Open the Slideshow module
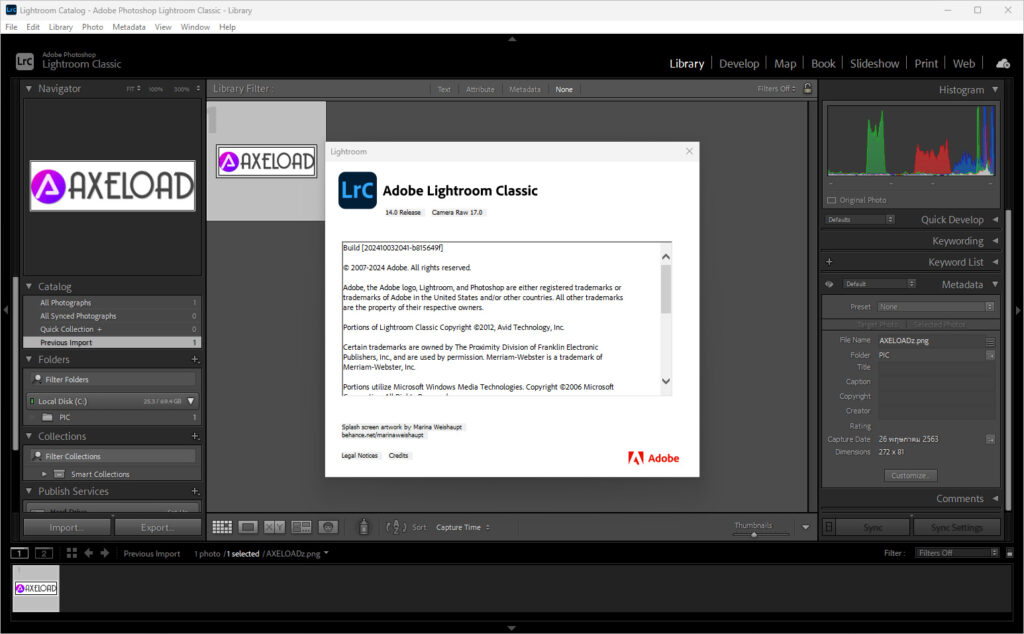The width and height of the screenshot is (1024, 634). click(x=874, y=63)
